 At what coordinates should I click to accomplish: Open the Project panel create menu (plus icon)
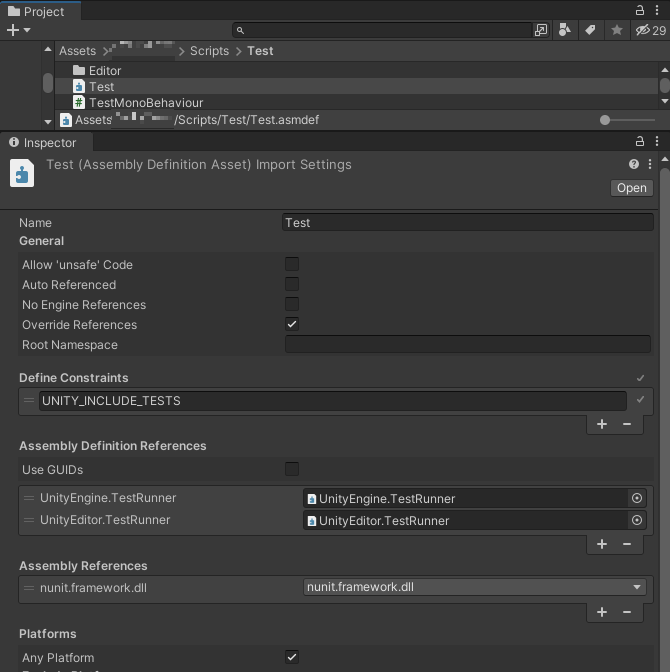pyautogui.click(x=18, y=30)
